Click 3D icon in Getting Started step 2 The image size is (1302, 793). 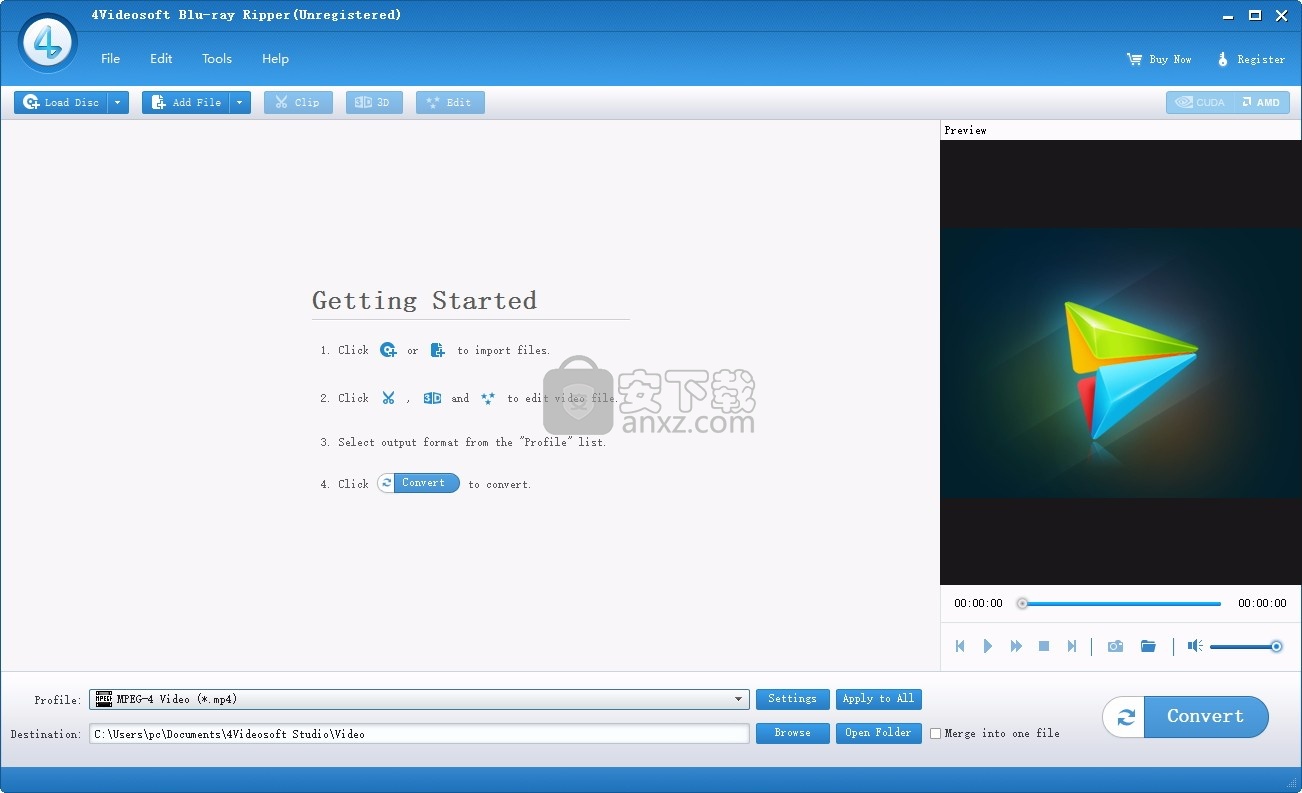tap(432, 398)
